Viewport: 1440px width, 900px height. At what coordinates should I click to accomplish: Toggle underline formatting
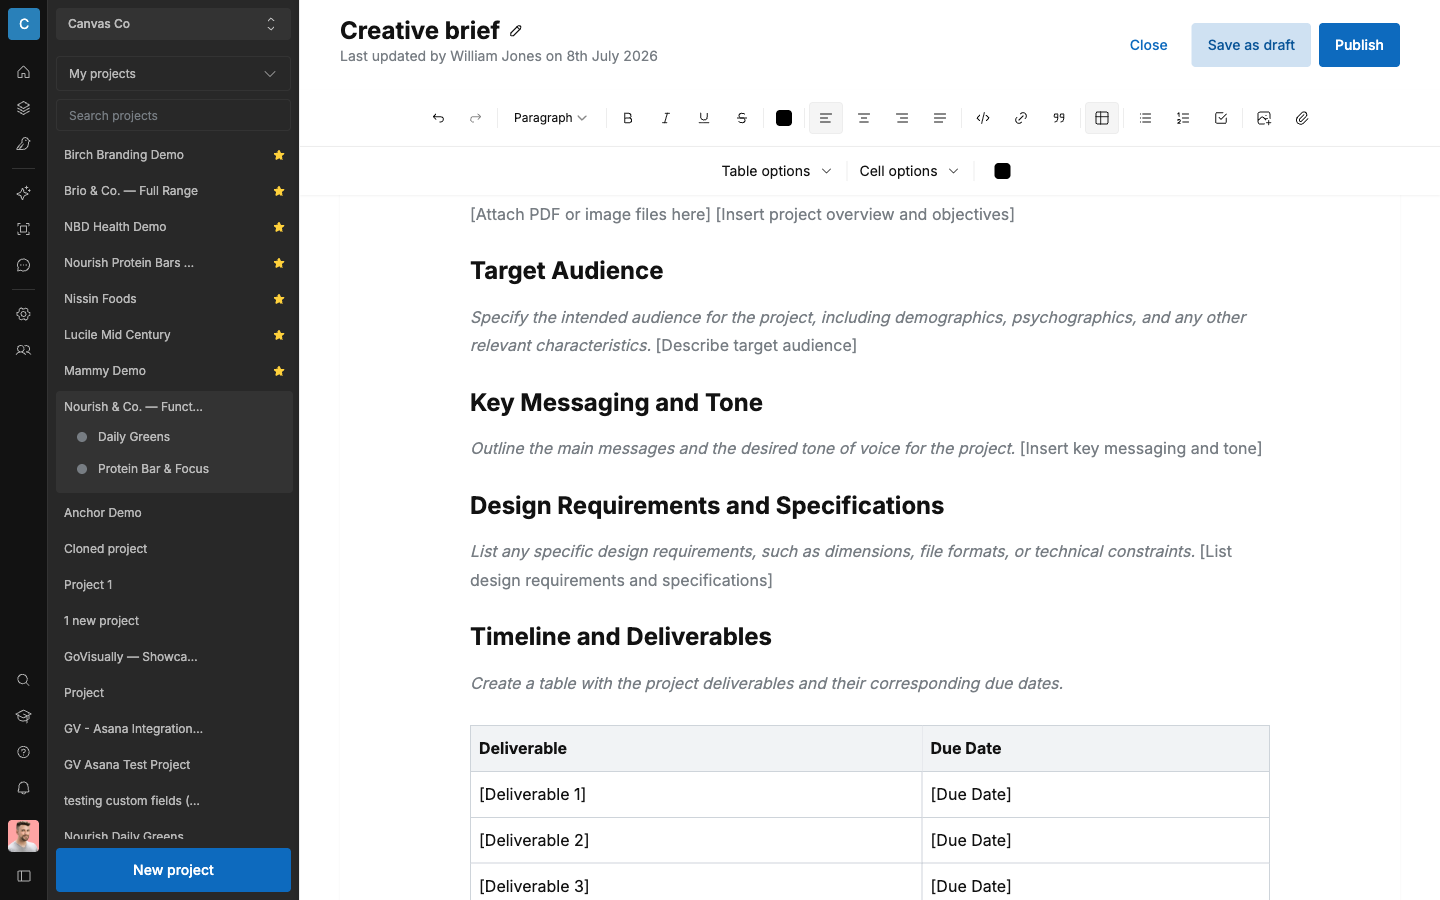(x=704, y=118)
